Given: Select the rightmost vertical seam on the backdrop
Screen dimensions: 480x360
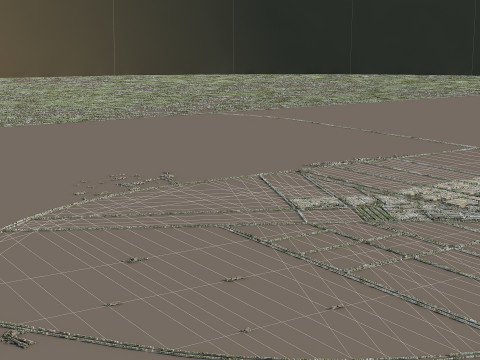Looking at the screenshot, I should [475, 37].
